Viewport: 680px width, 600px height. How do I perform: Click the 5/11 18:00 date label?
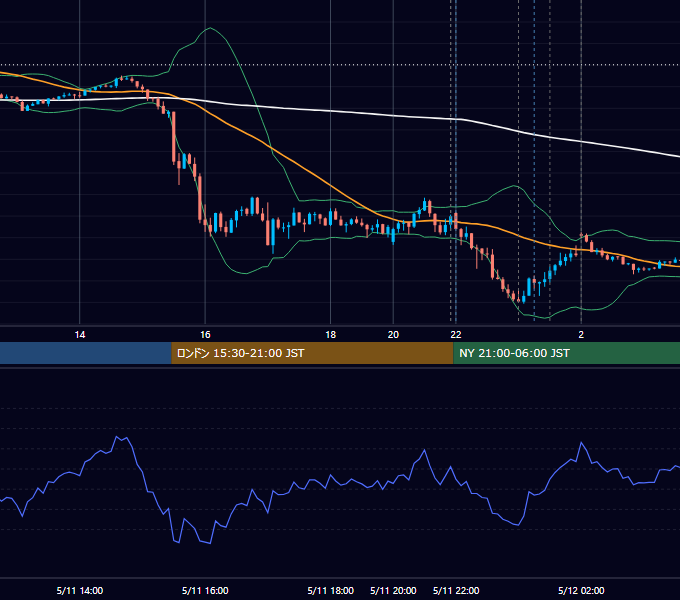coord(330,590)
